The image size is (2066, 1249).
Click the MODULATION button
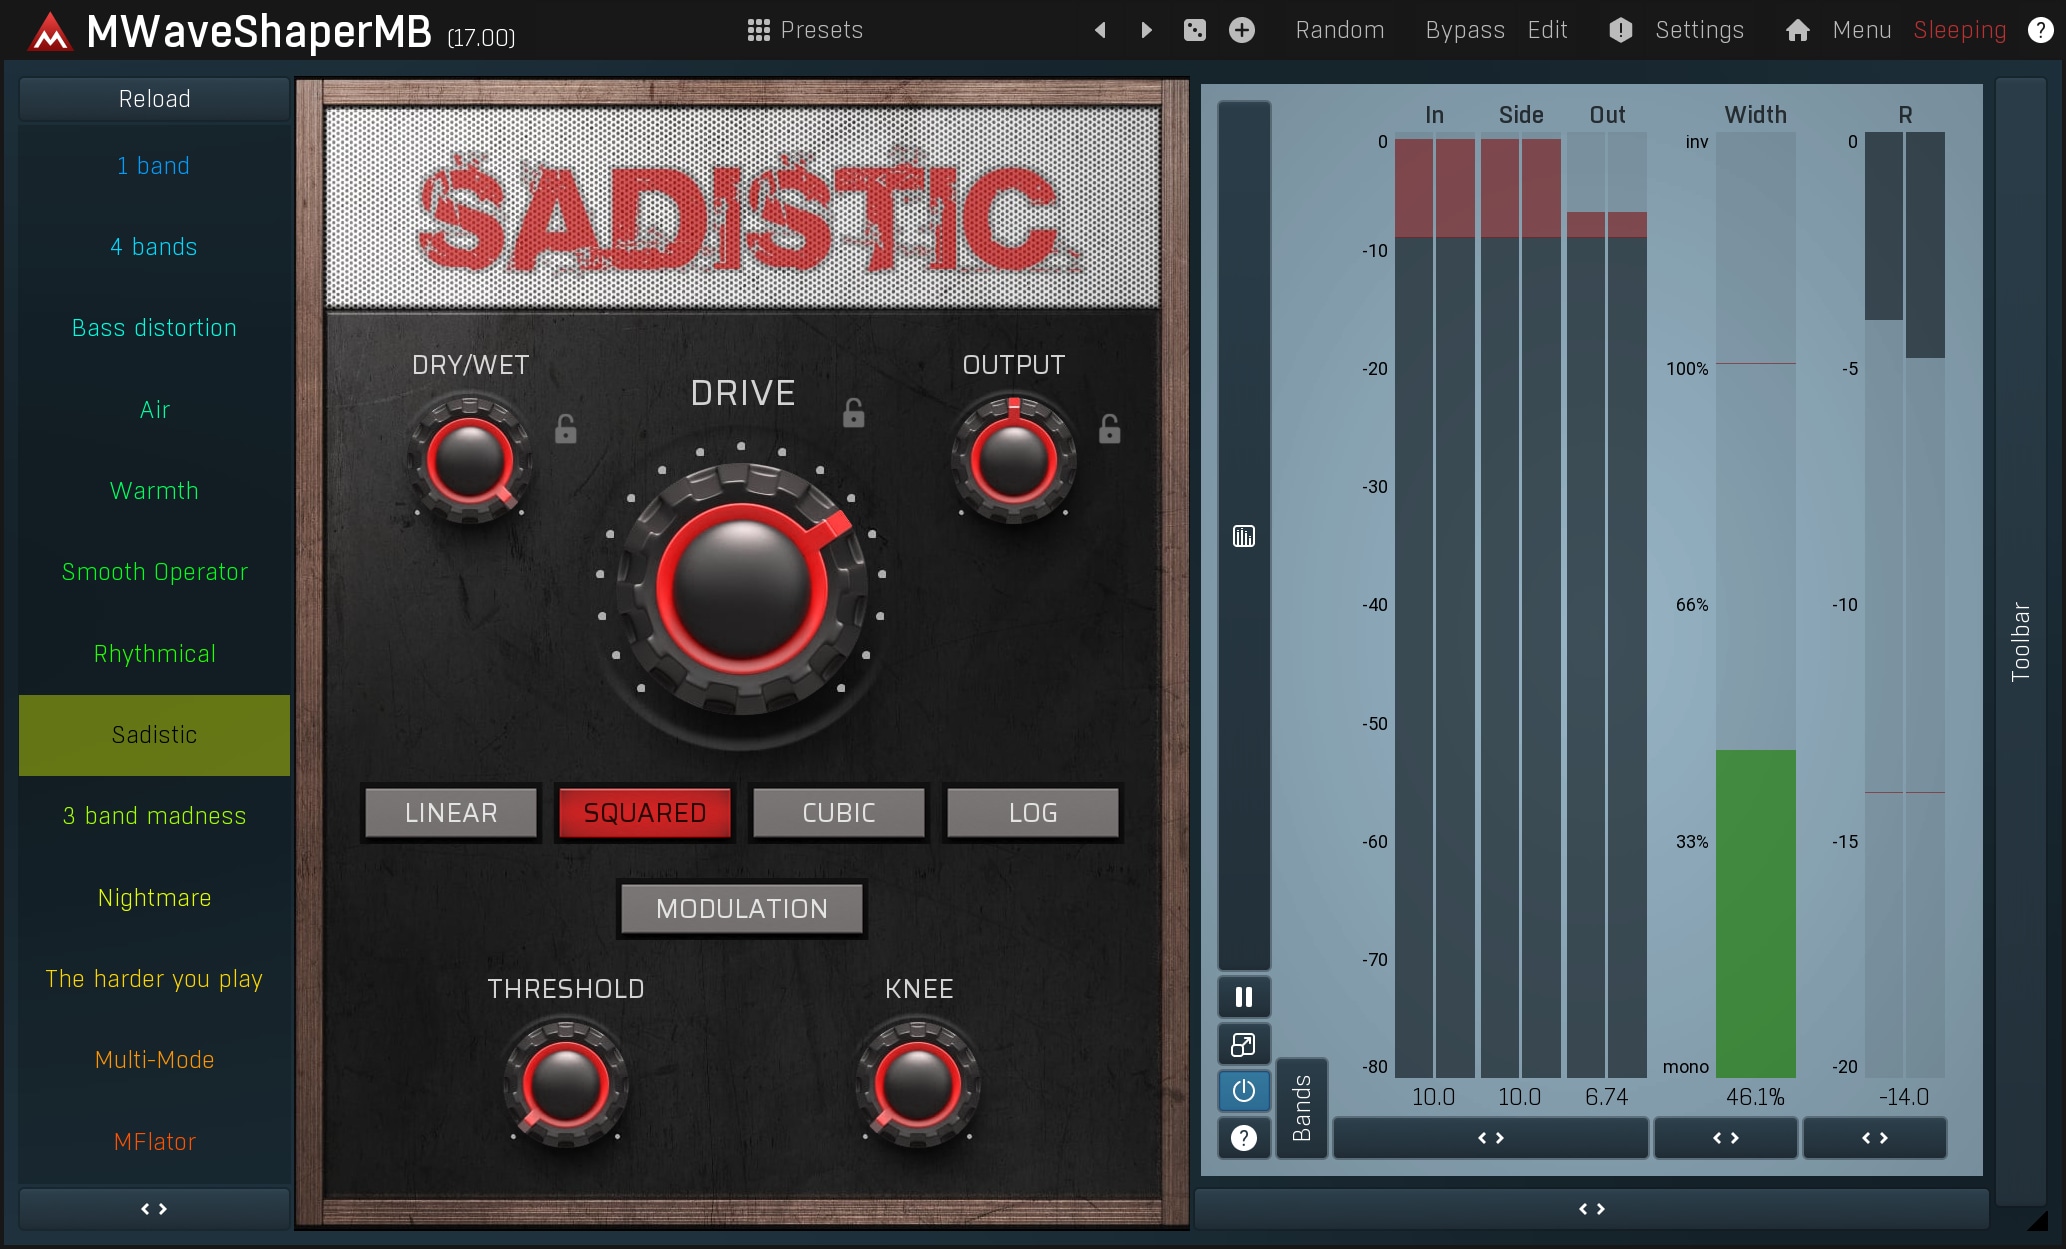(741, 908)
